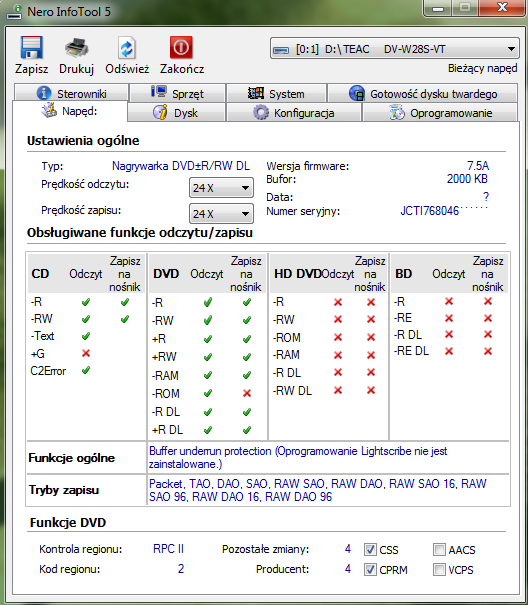The image size is (528, 605).
Task: Click the Drukuj printer icon
Action: [x=76, y=48]
